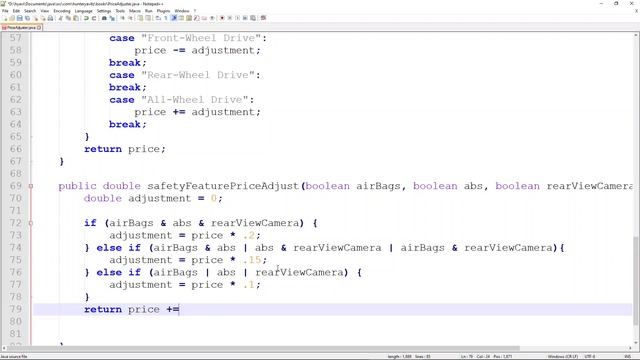Undo the last edit via toolbar

(86, 18)
